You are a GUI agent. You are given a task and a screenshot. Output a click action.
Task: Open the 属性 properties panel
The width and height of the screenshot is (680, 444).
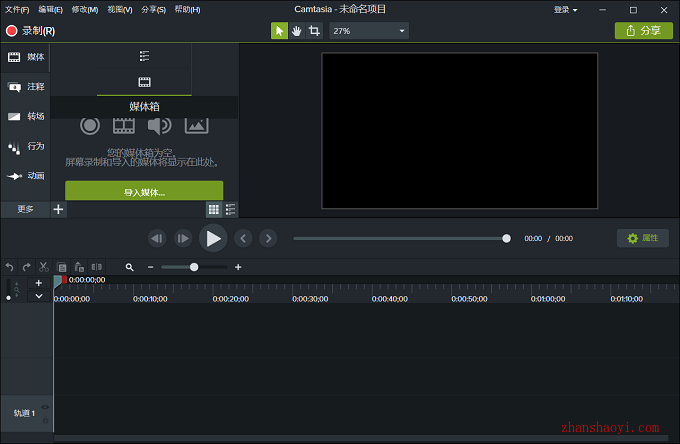[x=643, y=238]
